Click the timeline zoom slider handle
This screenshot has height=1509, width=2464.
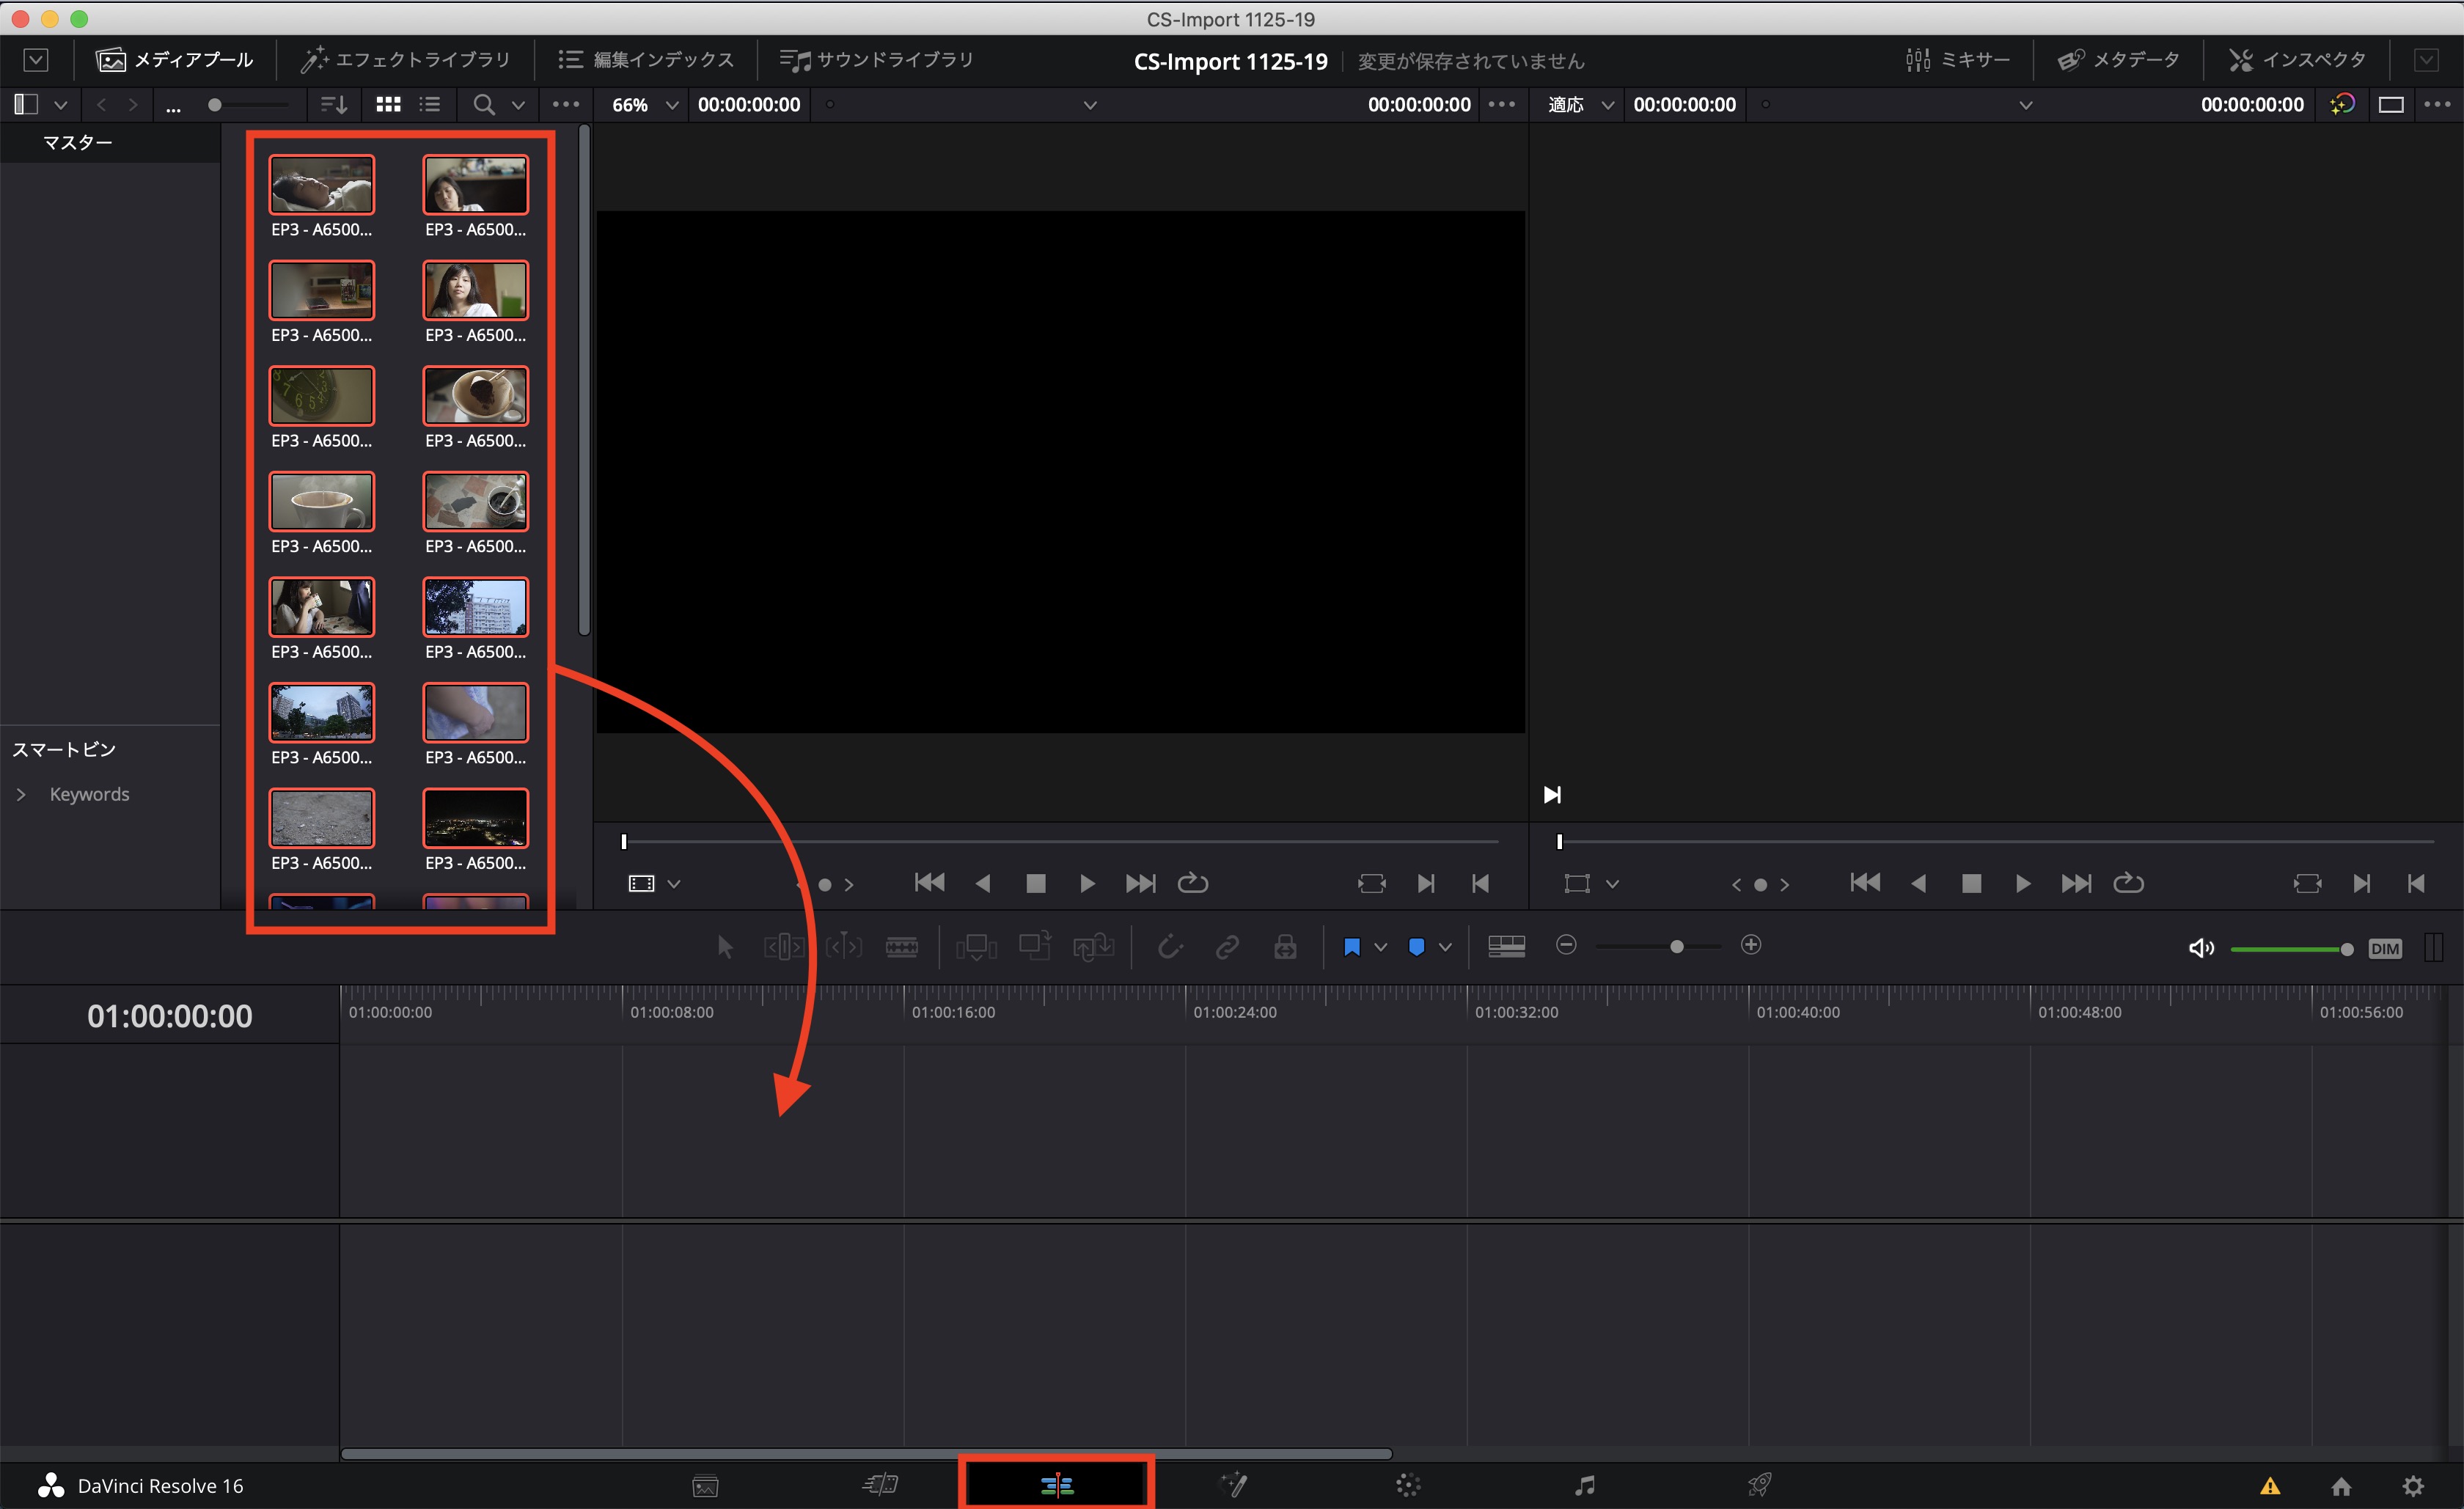1677,946
